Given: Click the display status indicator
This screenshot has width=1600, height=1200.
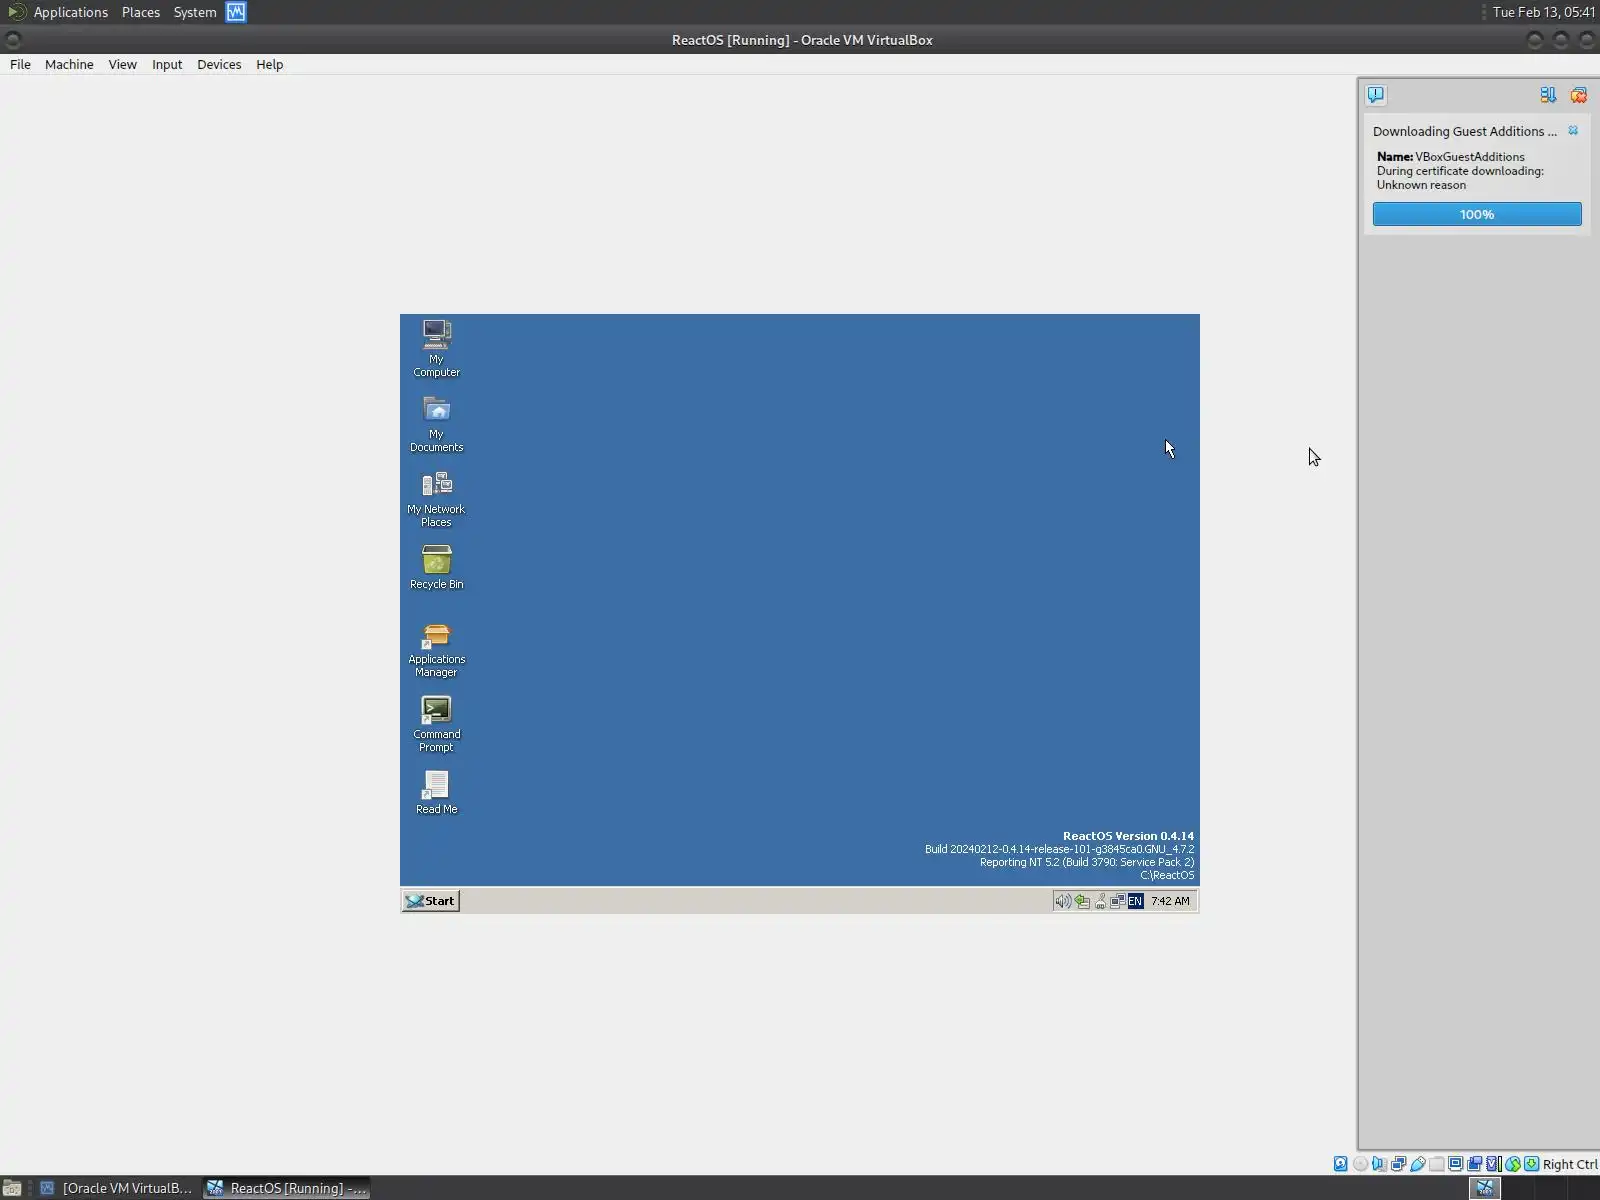Looking at the screenshot, I should (1455, 1164).
